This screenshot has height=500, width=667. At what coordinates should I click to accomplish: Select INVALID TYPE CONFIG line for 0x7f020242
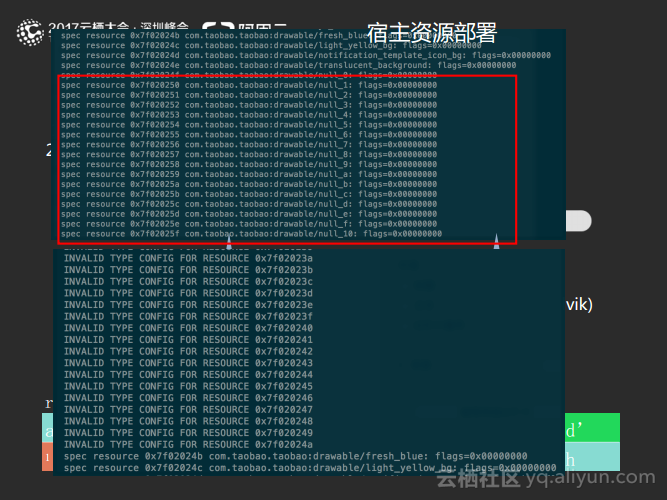point(188,351)
